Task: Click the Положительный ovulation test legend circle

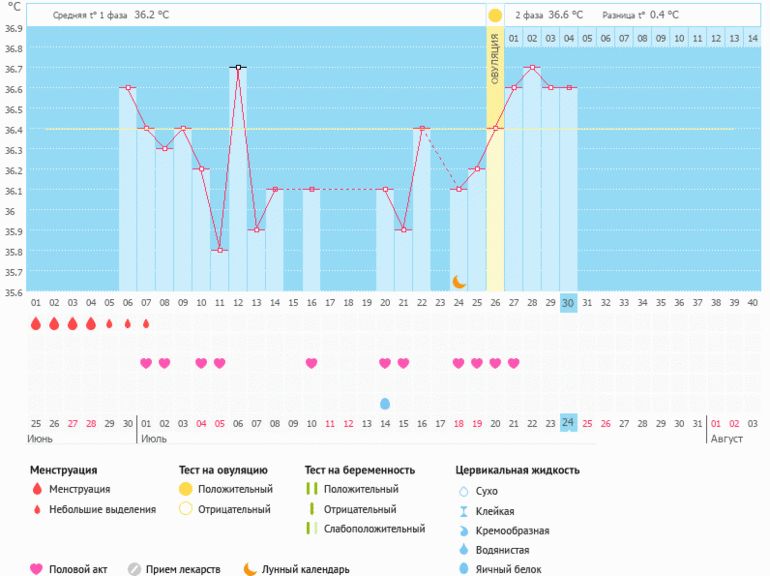Action: [185, 489]
